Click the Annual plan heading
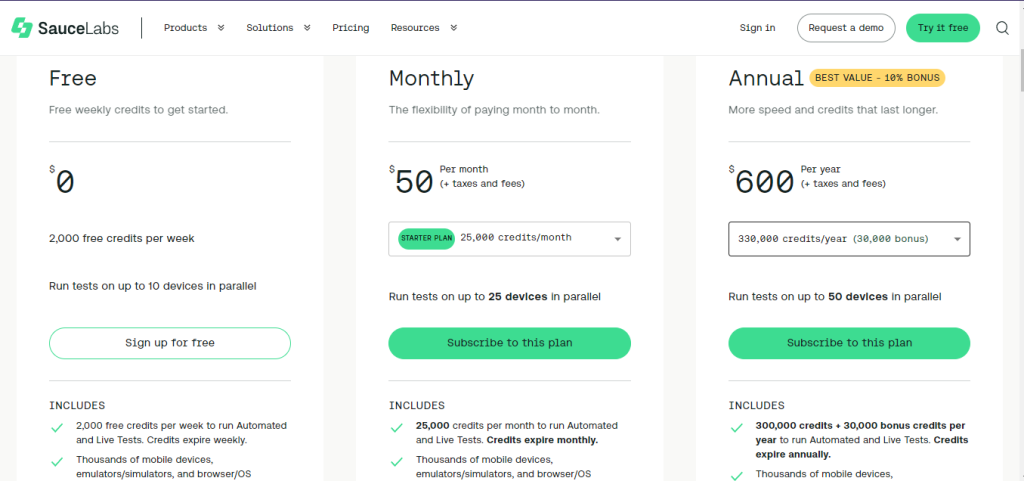 coord(766,78)
